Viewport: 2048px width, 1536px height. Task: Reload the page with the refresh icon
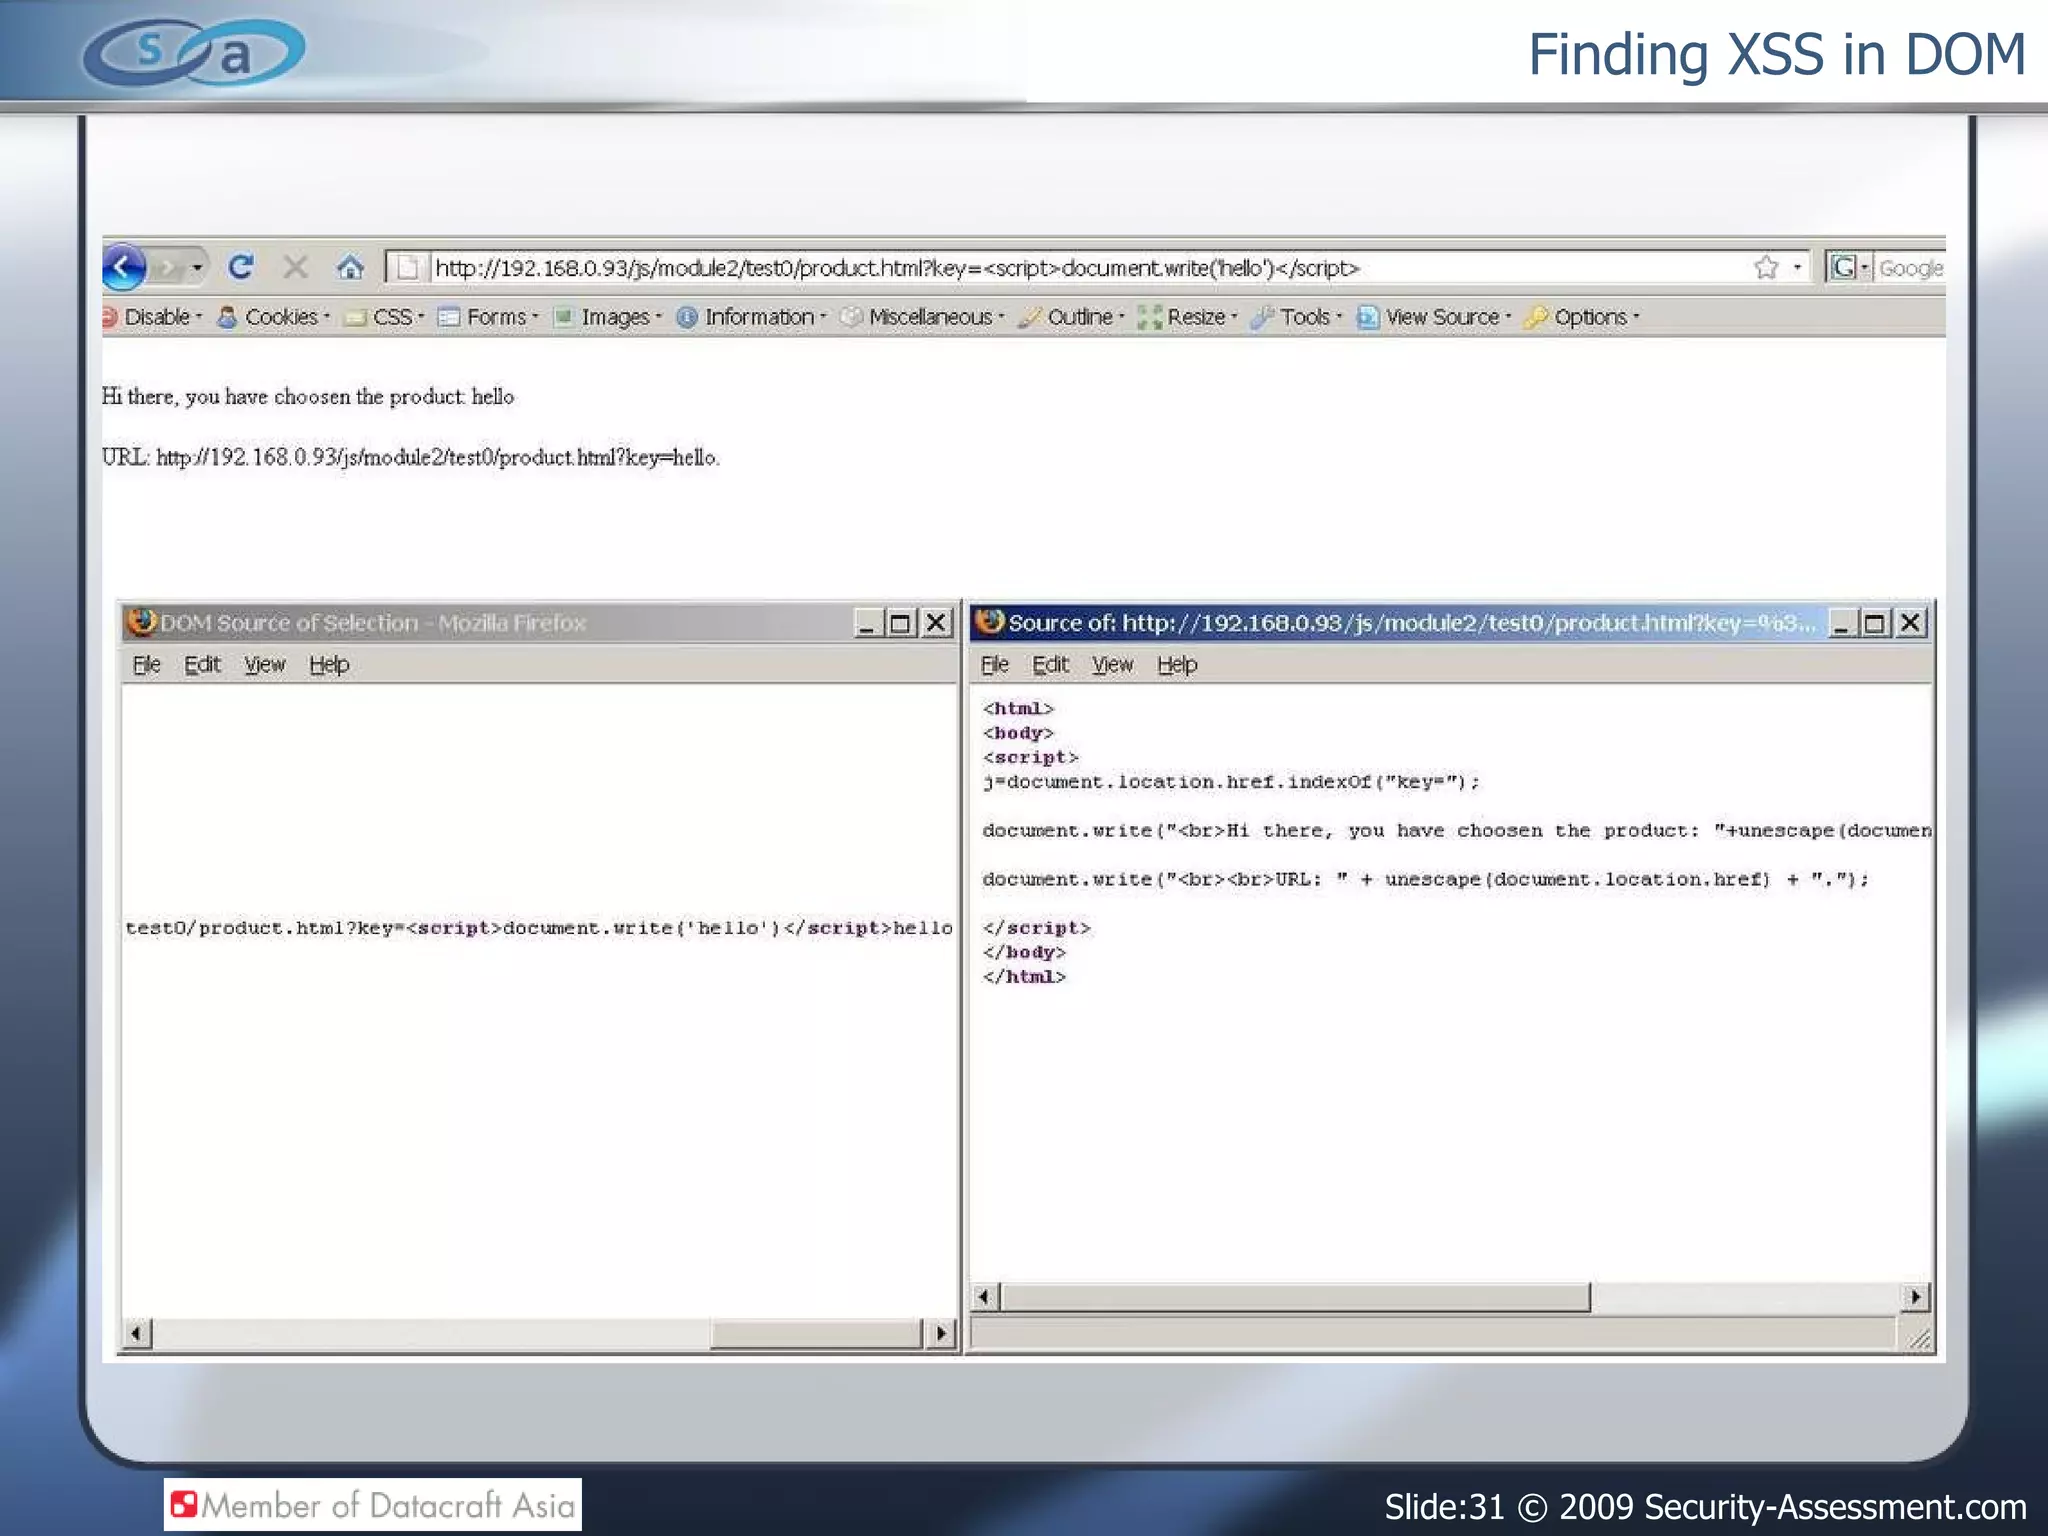click(x=241, y=267)
